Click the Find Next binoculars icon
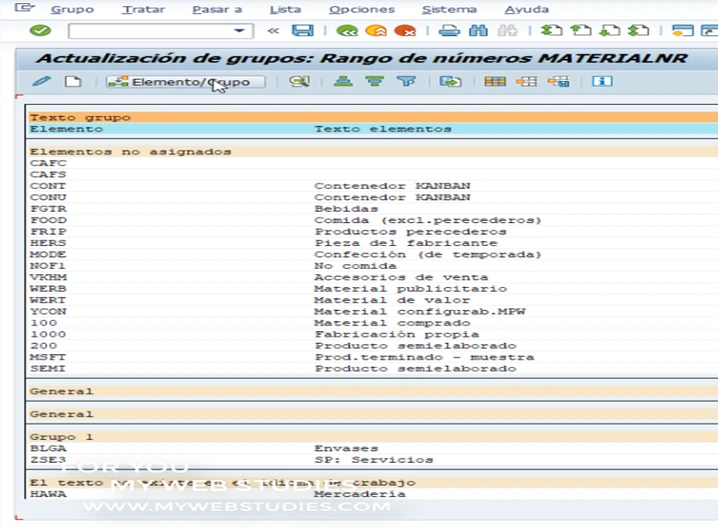This screenshot has height=529, width=718. tap(508, 31)
